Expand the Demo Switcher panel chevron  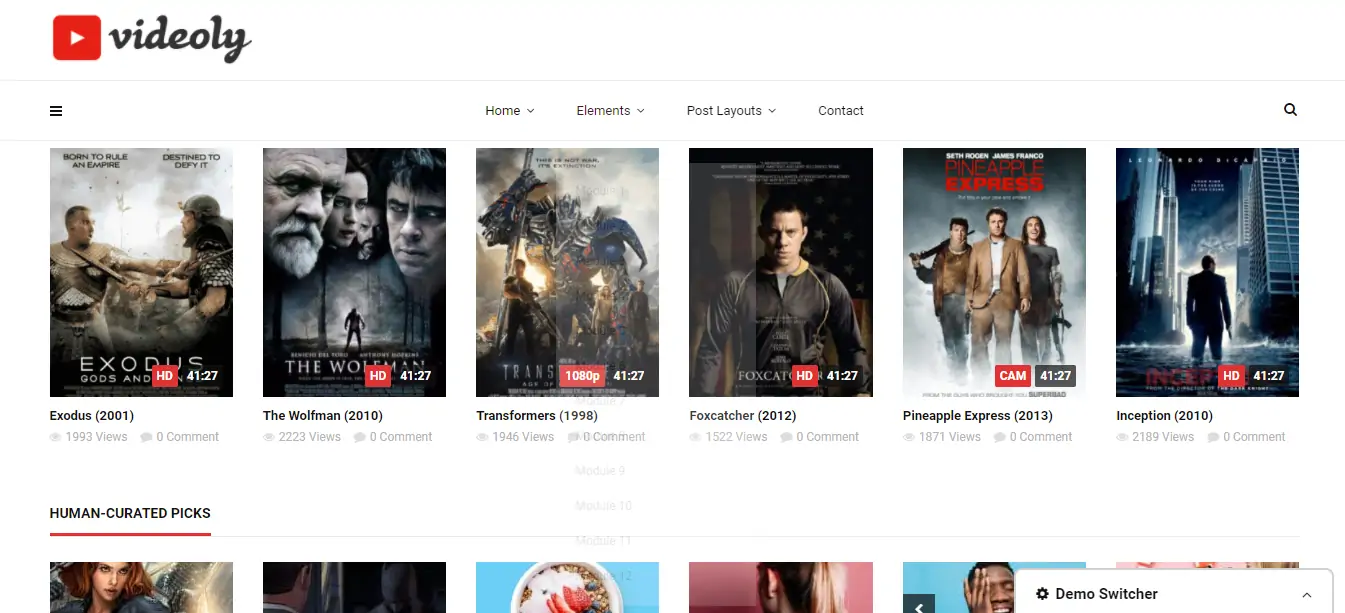coord(1306,594)
